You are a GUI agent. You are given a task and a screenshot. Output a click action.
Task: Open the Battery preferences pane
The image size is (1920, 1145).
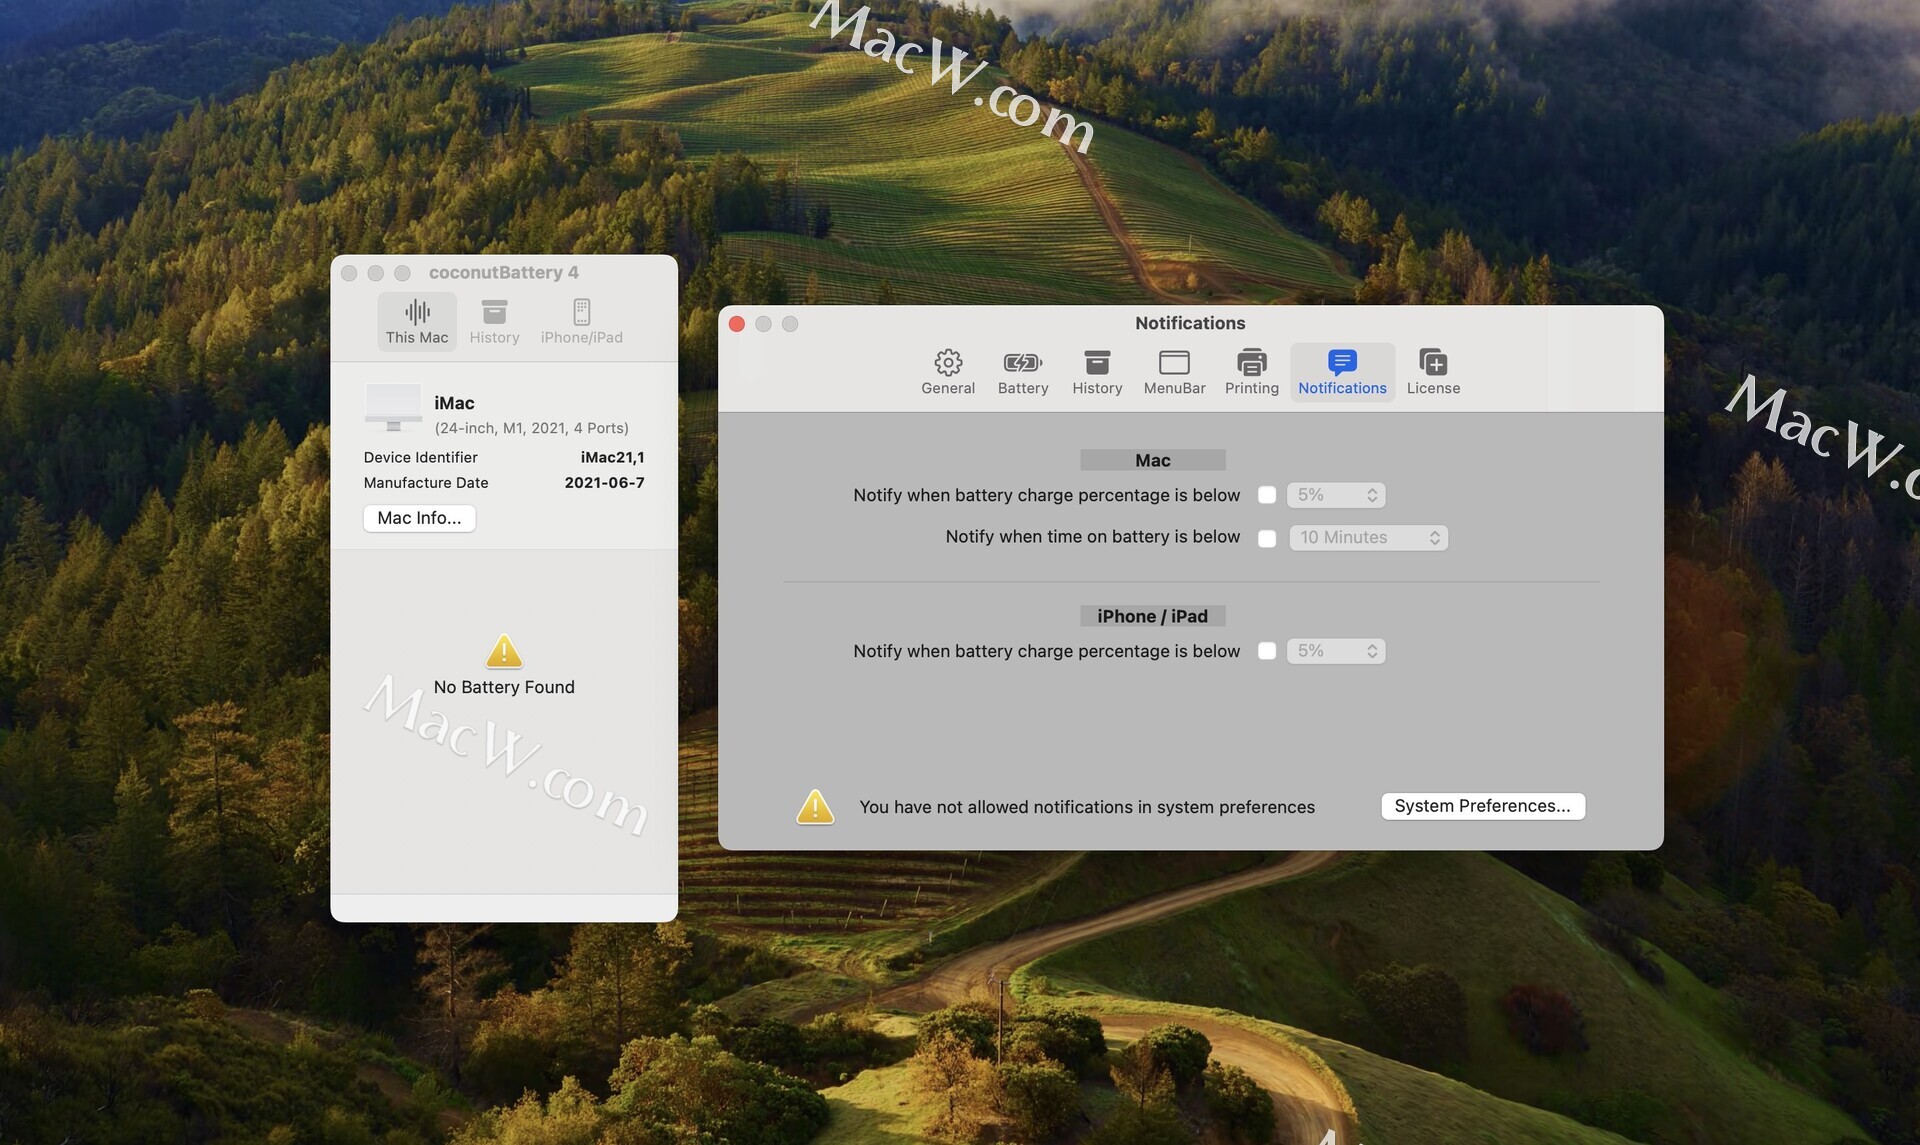coord(1022,372)
